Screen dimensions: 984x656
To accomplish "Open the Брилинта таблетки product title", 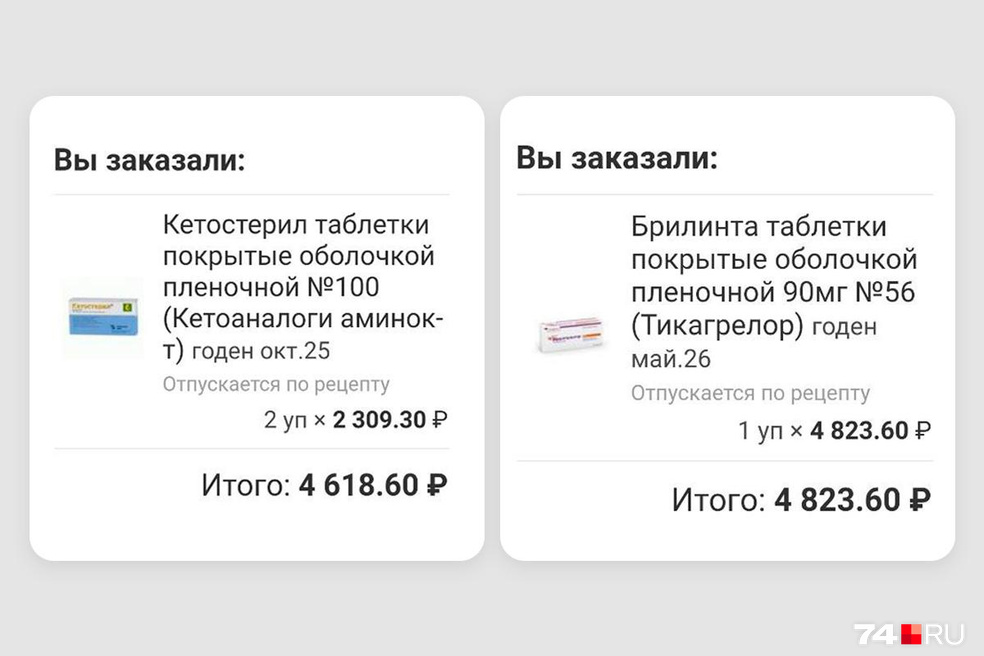I will click(758, 227).
